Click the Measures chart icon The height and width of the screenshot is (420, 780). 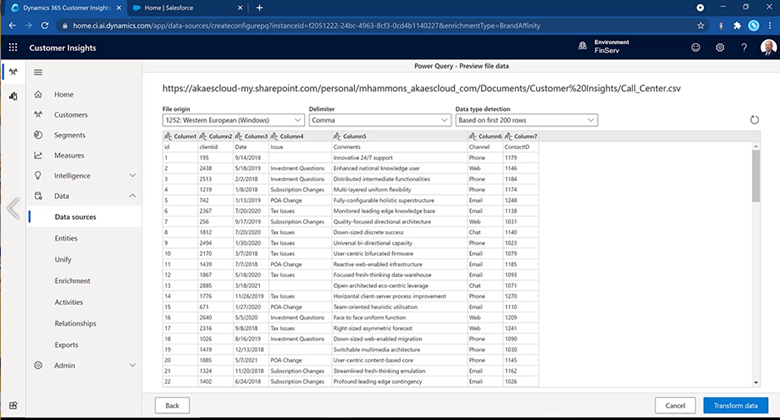click(x=38, y=155)
